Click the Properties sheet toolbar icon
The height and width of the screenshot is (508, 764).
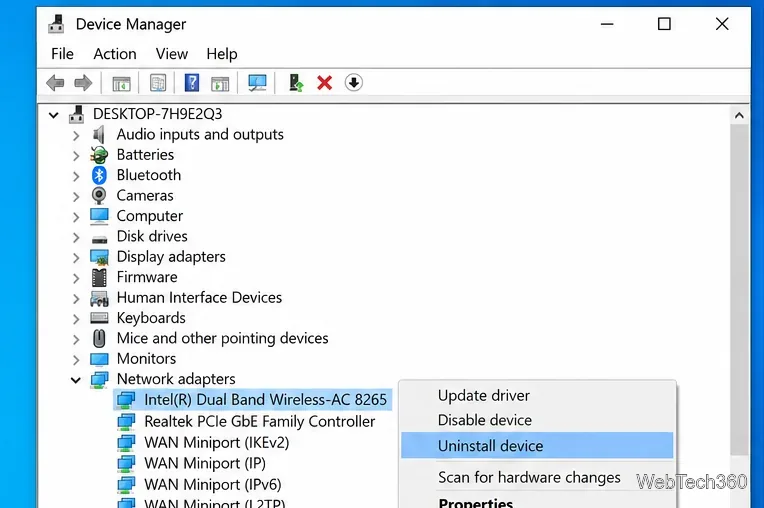click(158, 83)
